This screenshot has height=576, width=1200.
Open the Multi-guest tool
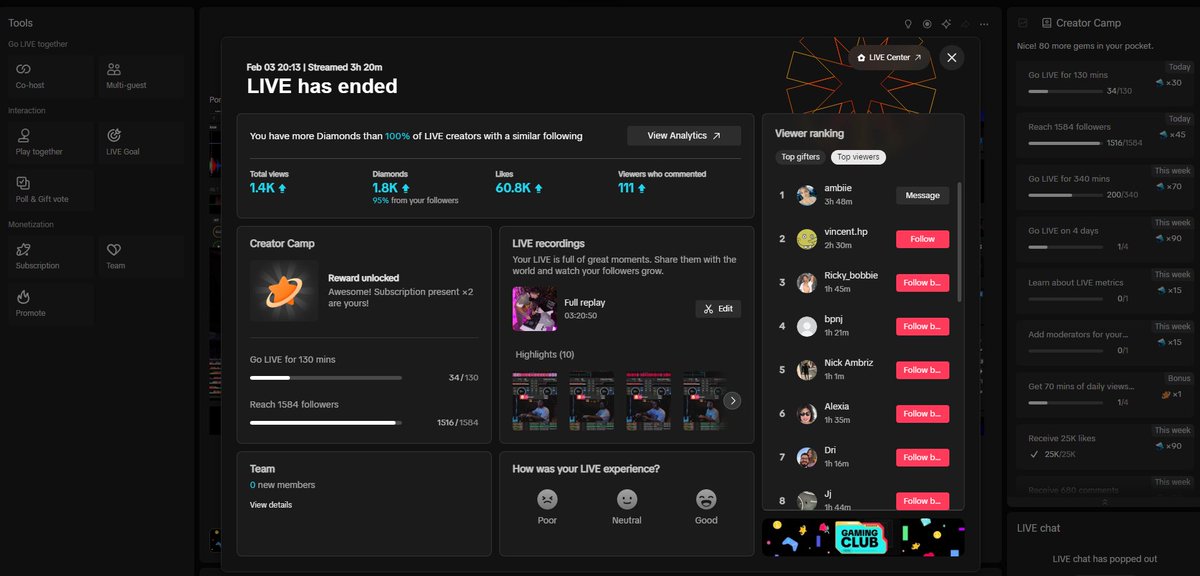tap(140, 75)
